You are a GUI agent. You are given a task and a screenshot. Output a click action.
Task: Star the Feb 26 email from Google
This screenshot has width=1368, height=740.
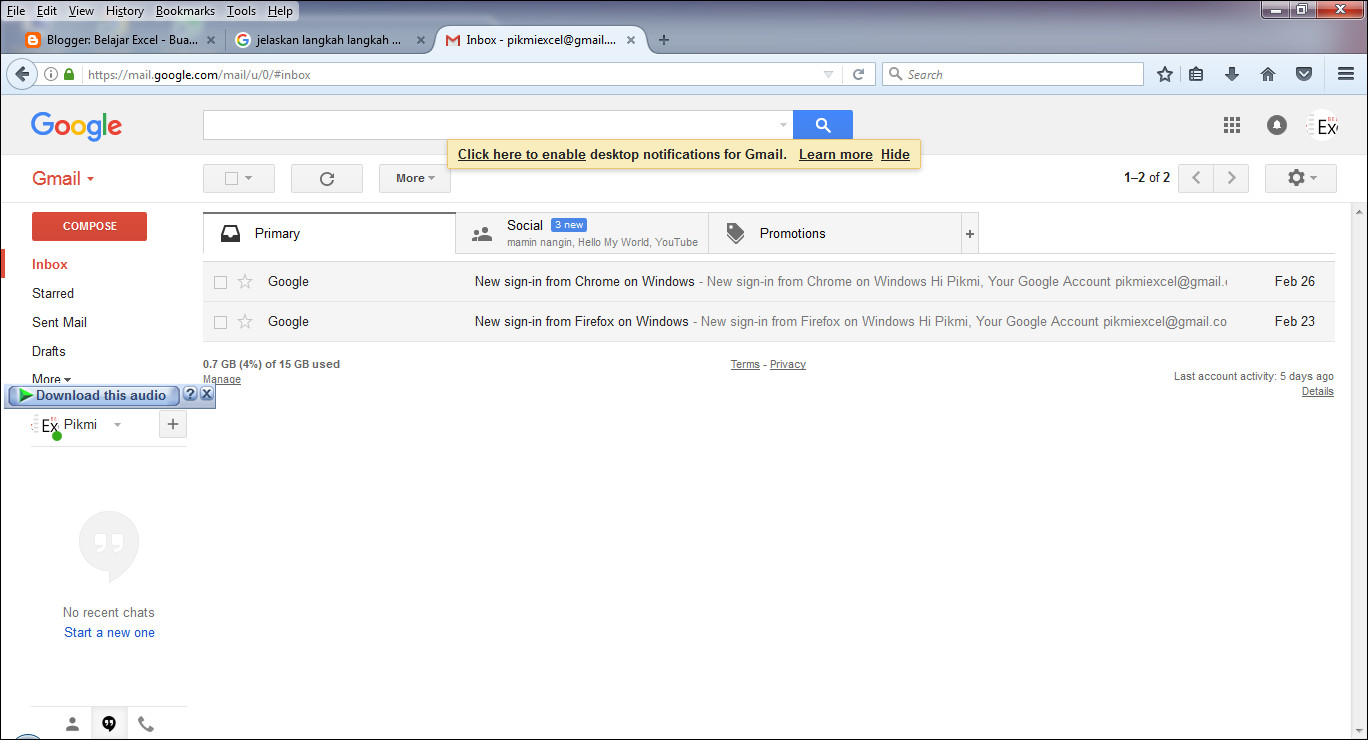244,281
